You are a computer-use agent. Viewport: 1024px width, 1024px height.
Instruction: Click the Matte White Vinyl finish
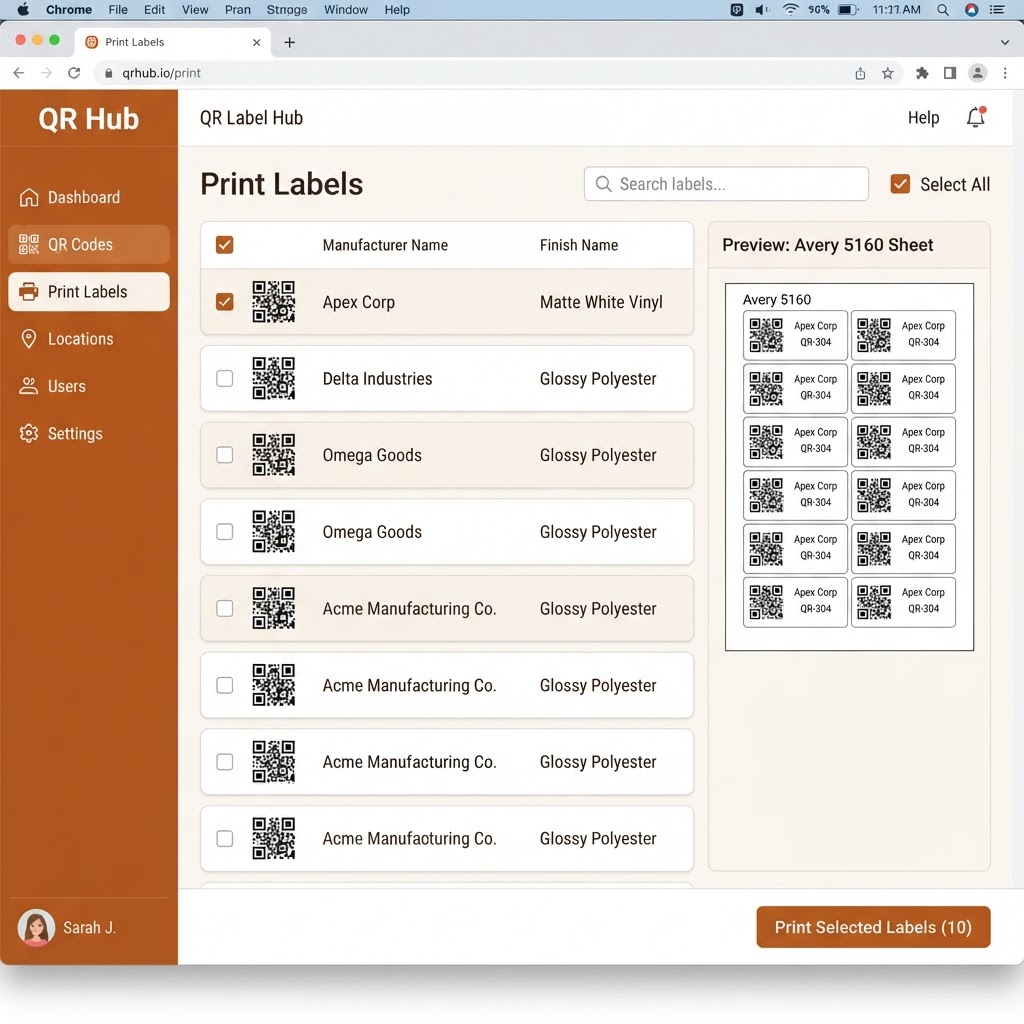tap(601, 302)
